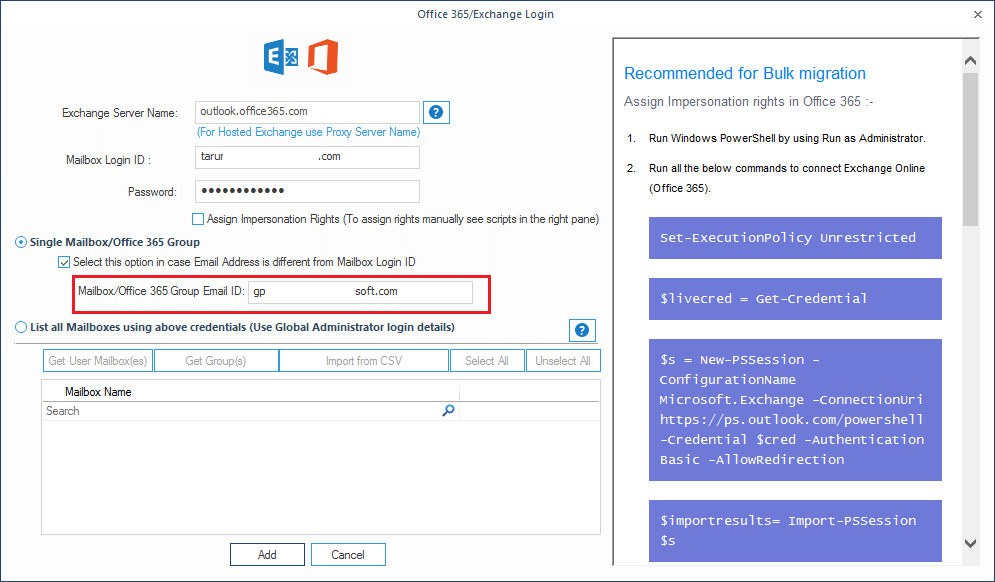Click the Mailbox Login ID field
This screenshot has width=995, height=582.
tap(307, 157)
